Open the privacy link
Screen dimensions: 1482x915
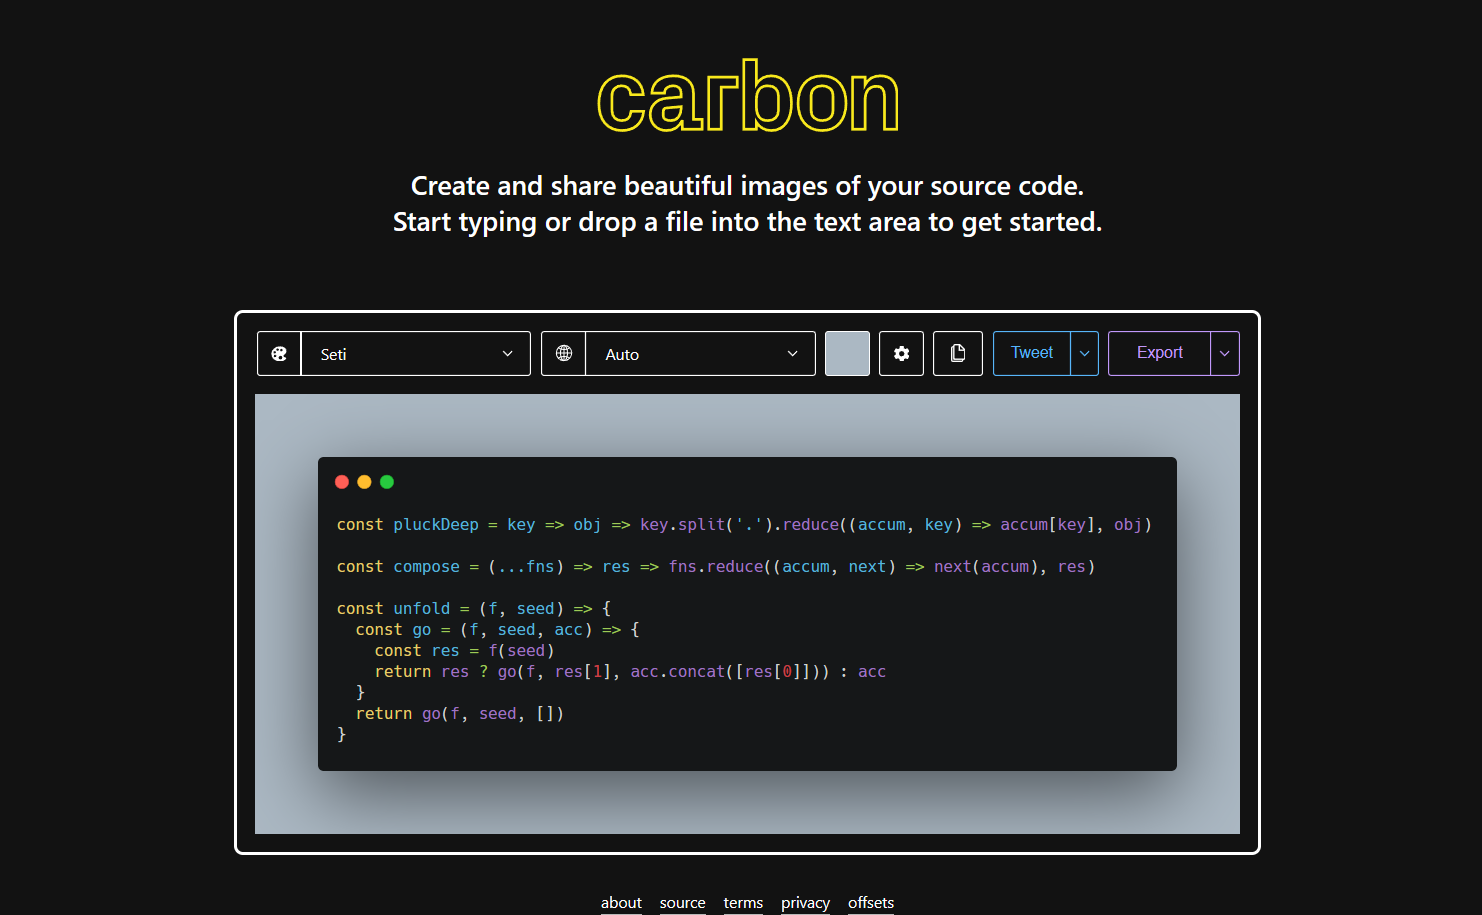click(805, 903)
